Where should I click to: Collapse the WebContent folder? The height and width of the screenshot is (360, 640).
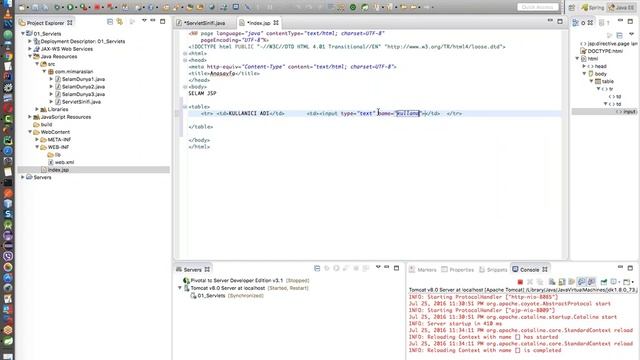(x=30, y=132)
